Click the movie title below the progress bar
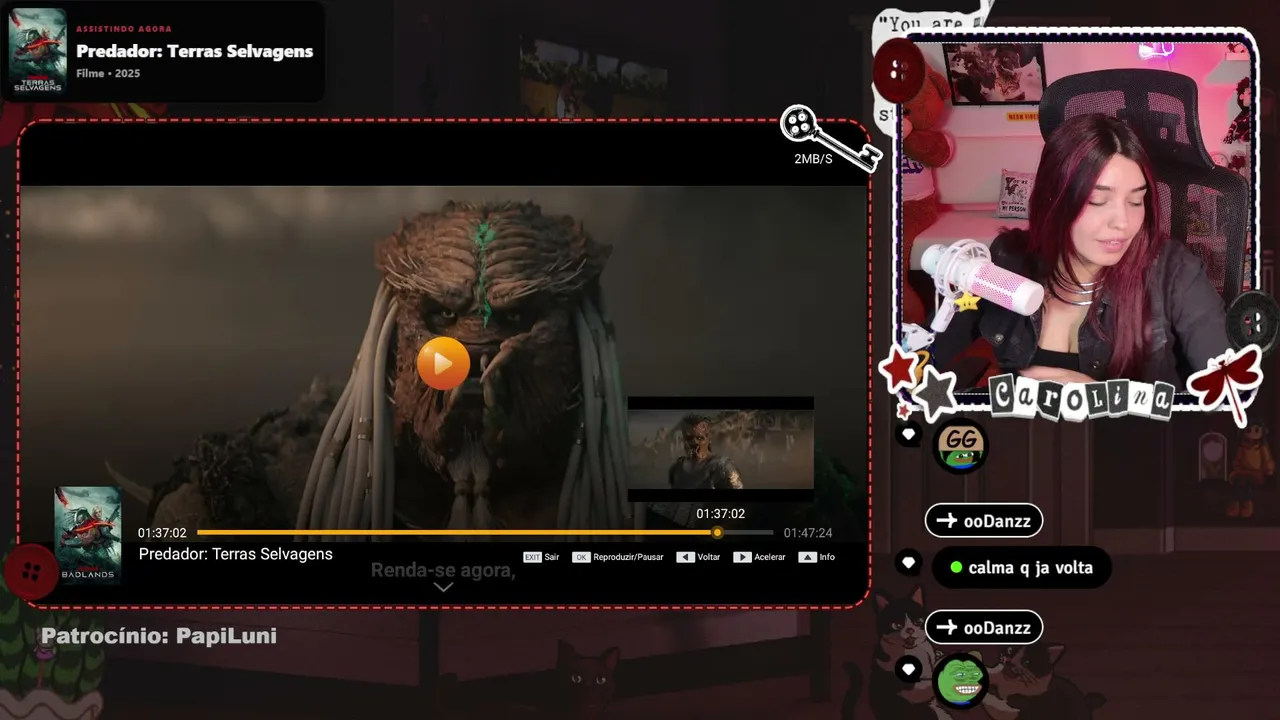 click(236, 554)
